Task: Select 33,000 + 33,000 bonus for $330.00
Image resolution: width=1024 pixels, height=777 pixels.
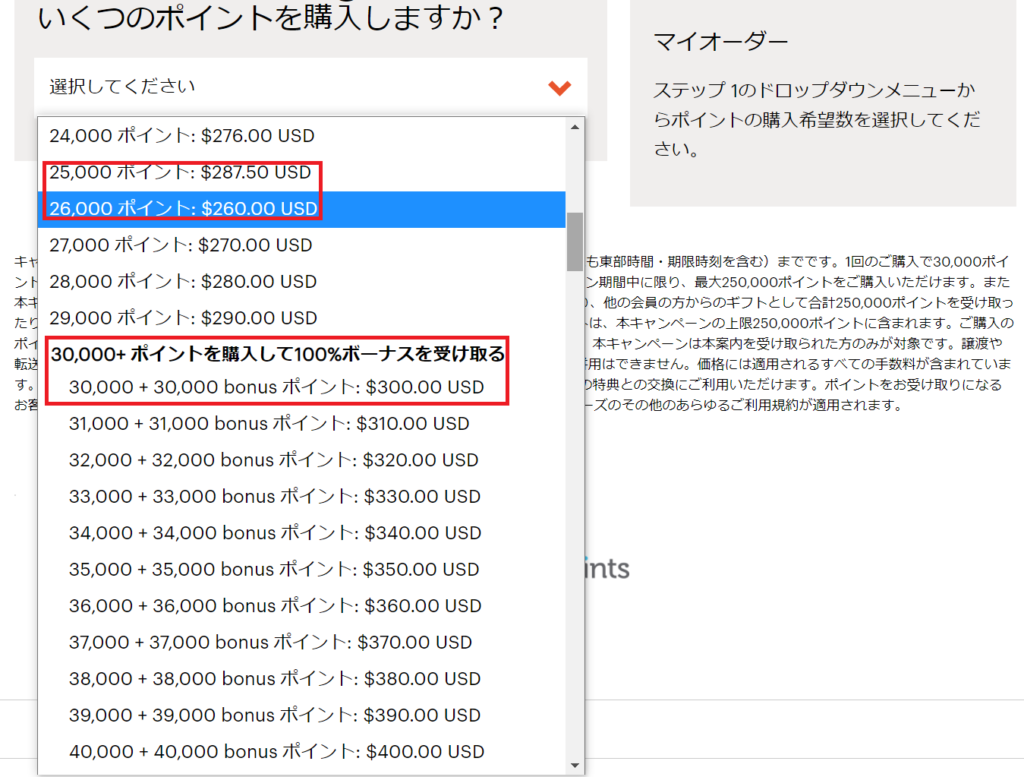Action: [275, 496]
